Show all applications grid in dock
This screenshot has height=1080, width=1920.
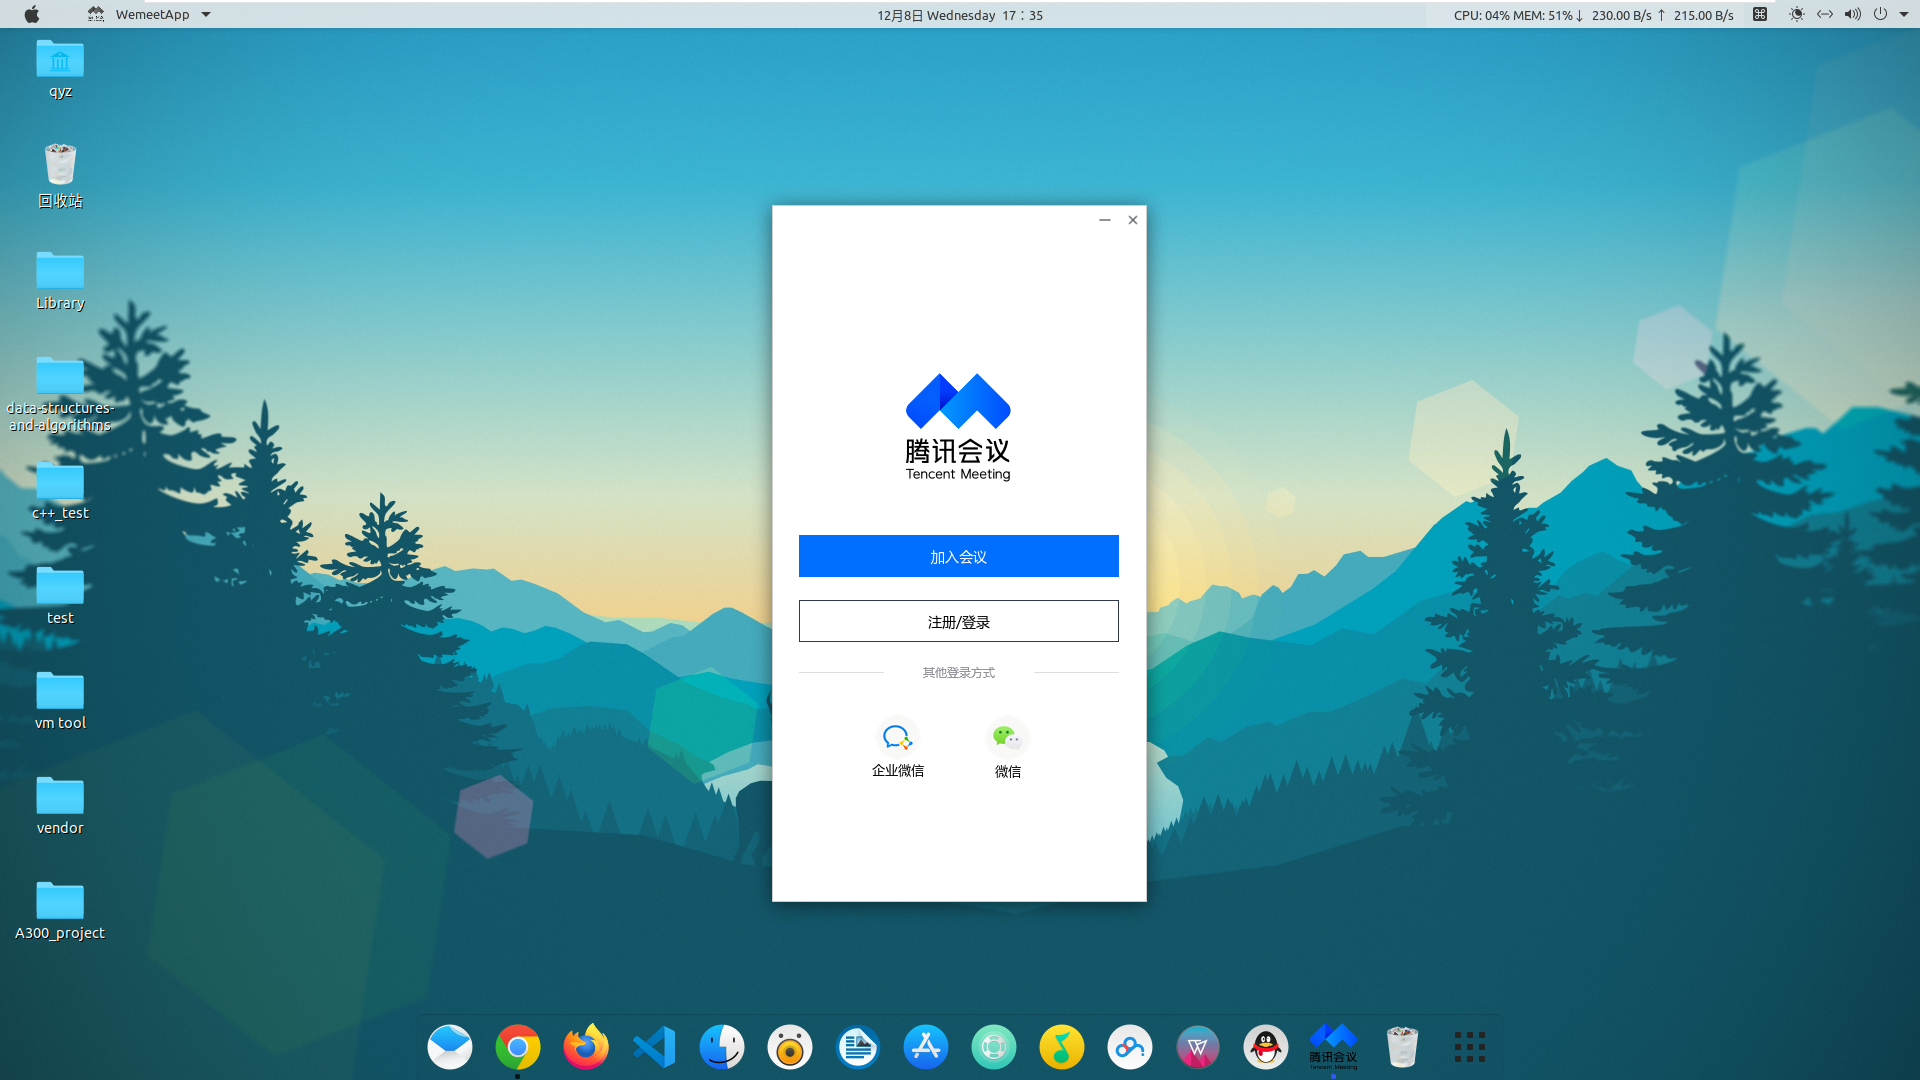(x=1470, y=1047)
